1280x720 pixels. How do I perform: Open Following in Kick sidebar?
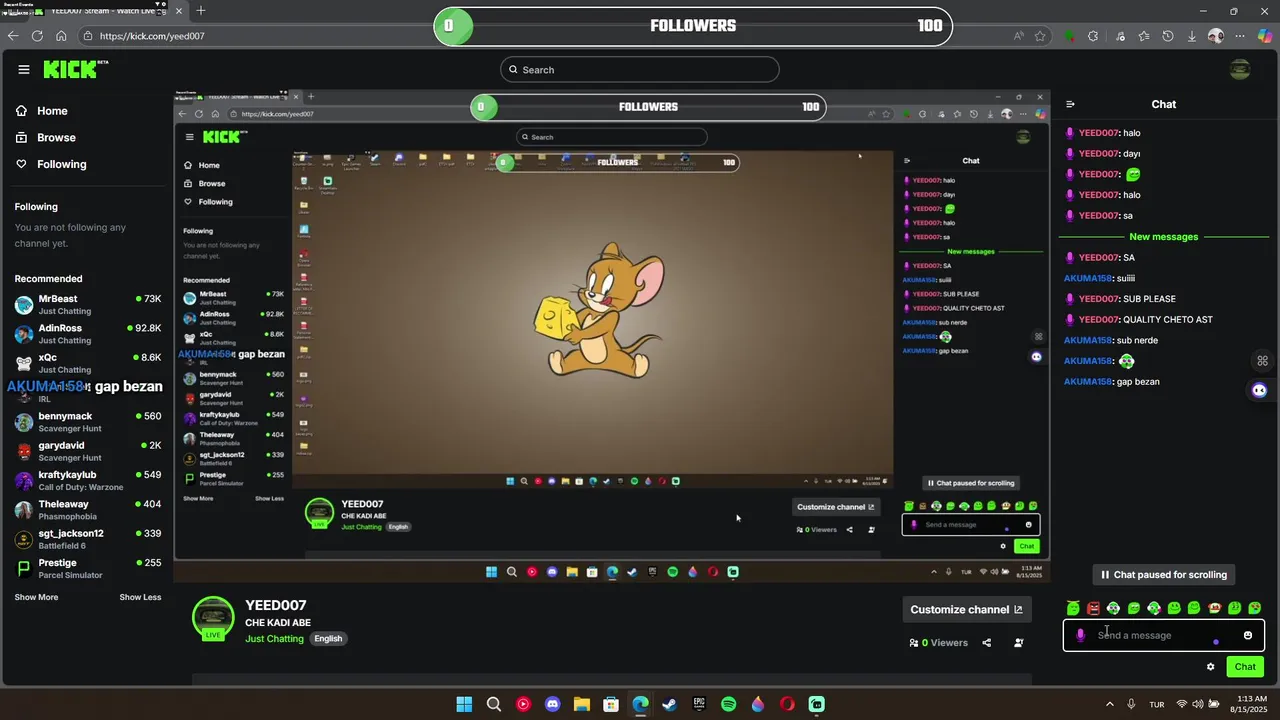tap(51, 164)
